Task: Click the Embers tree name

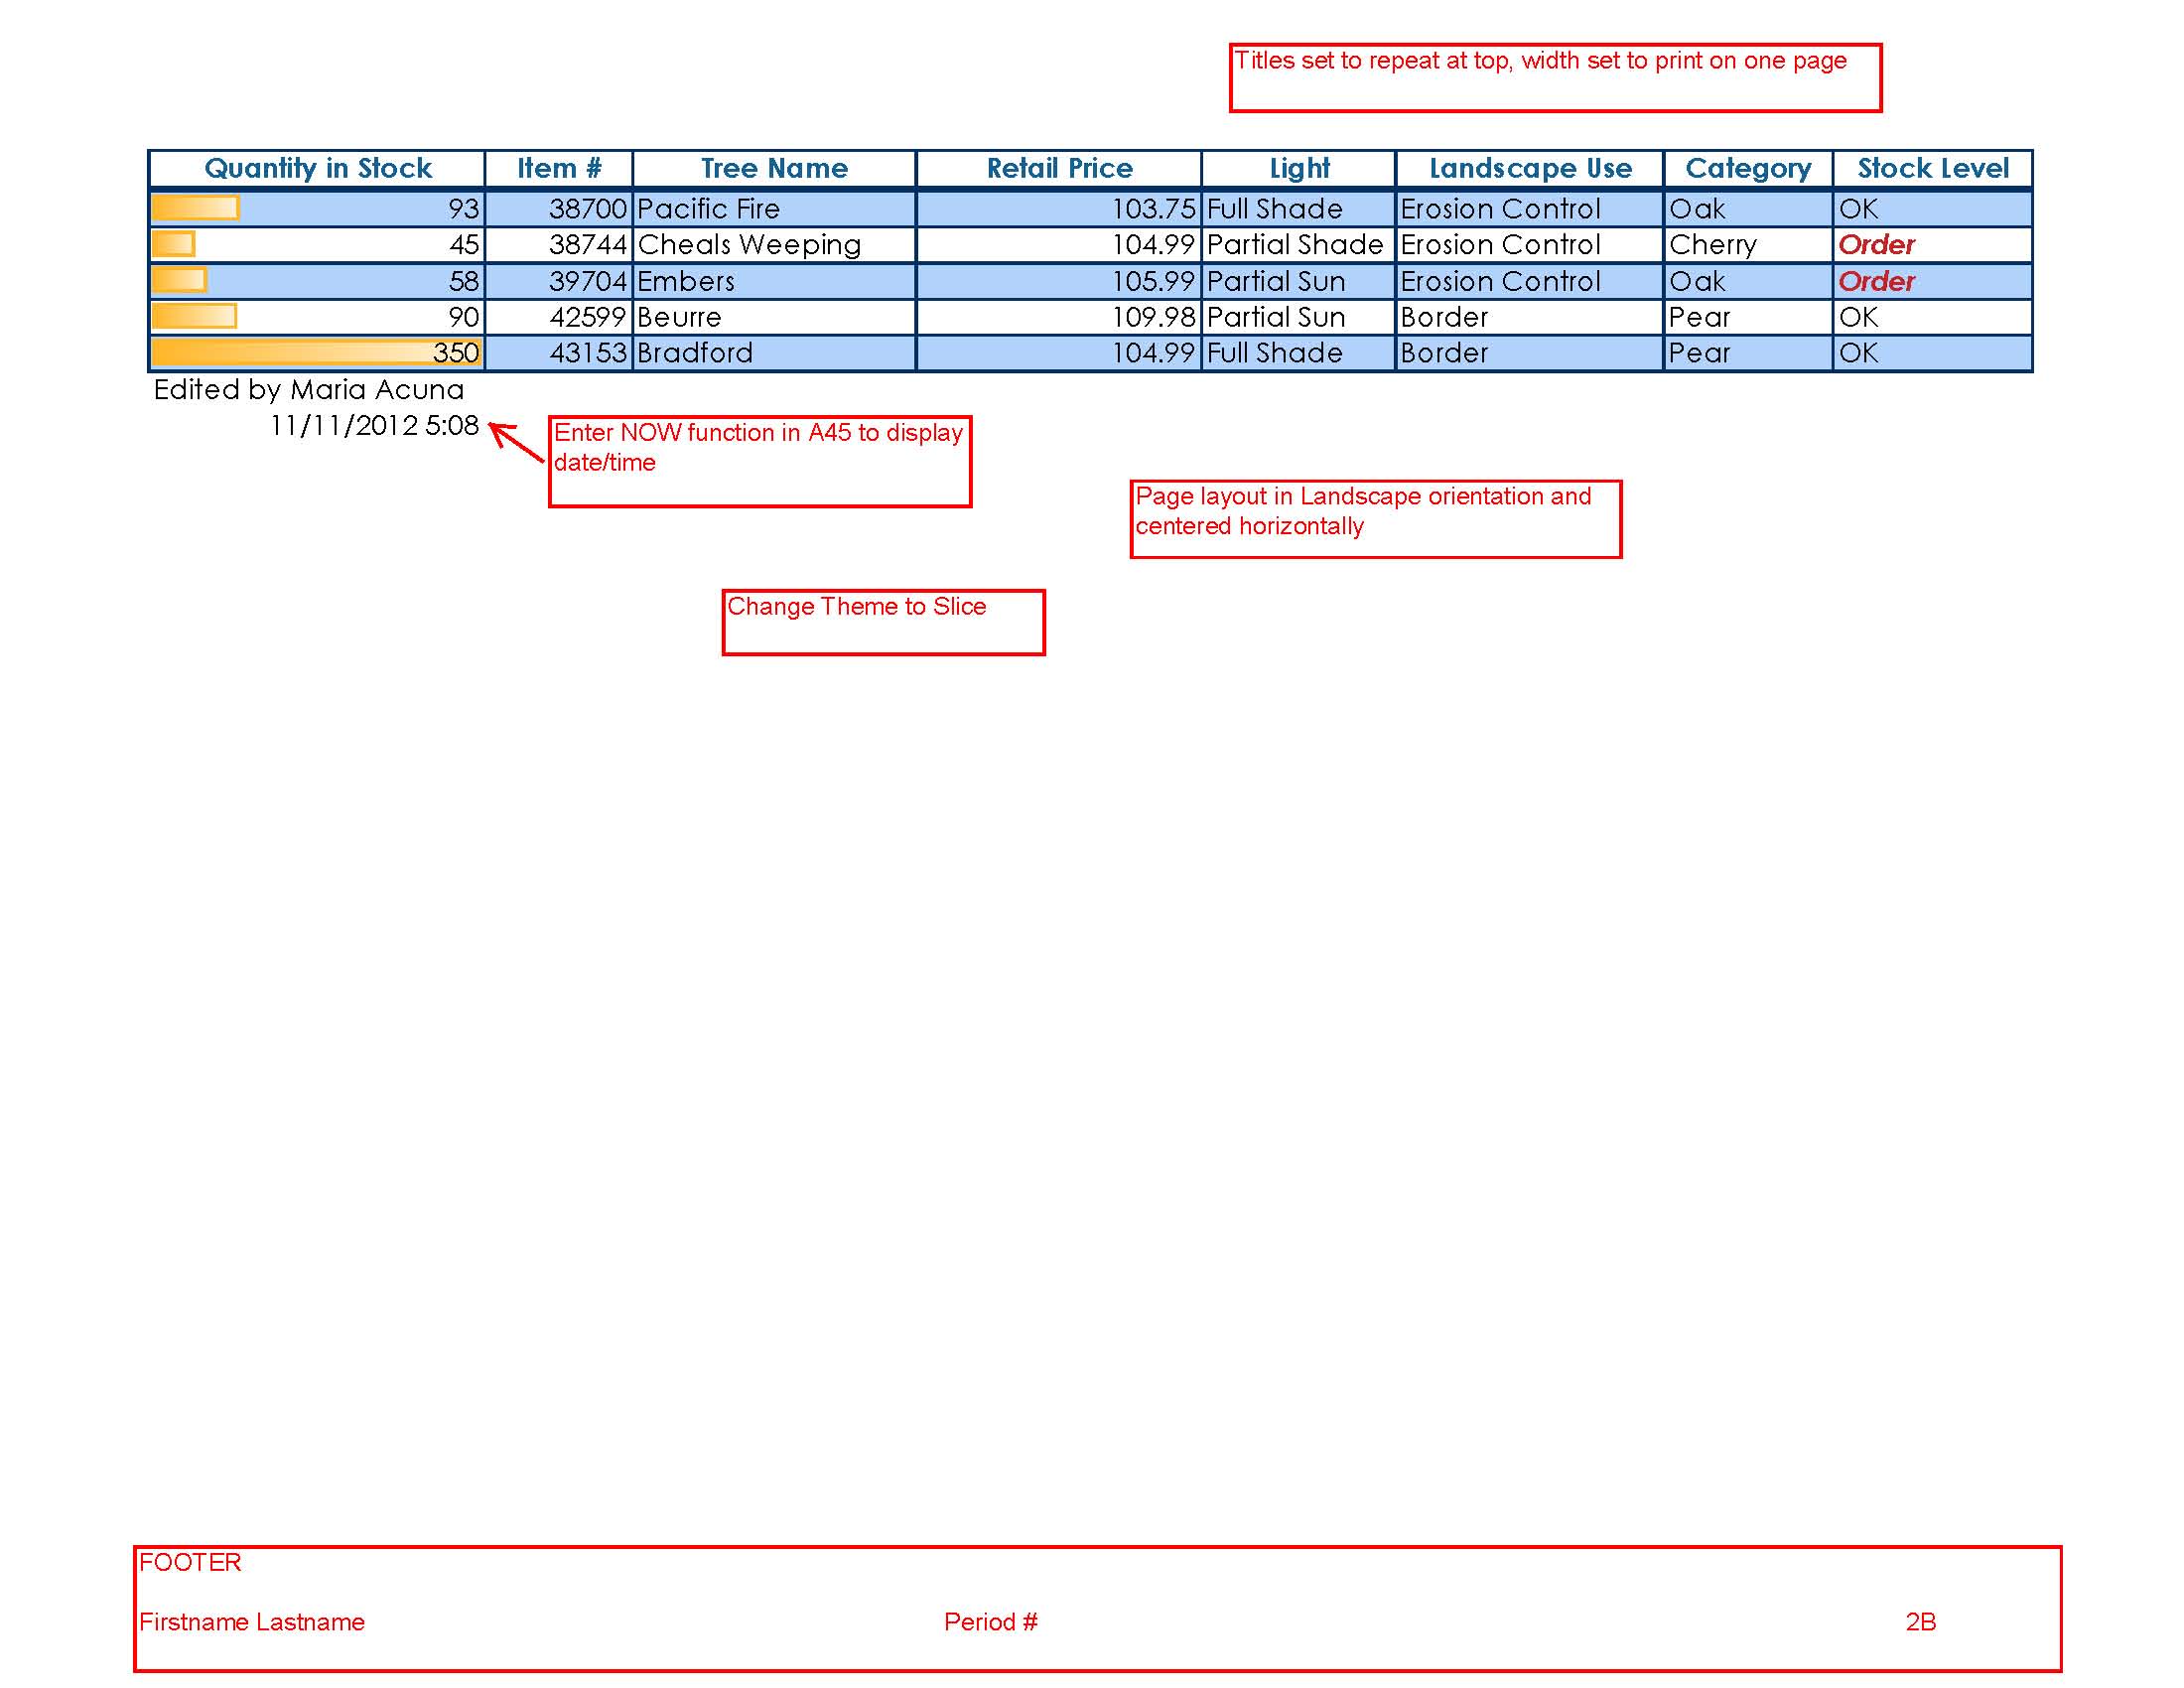Action: [x=774, y=281]
